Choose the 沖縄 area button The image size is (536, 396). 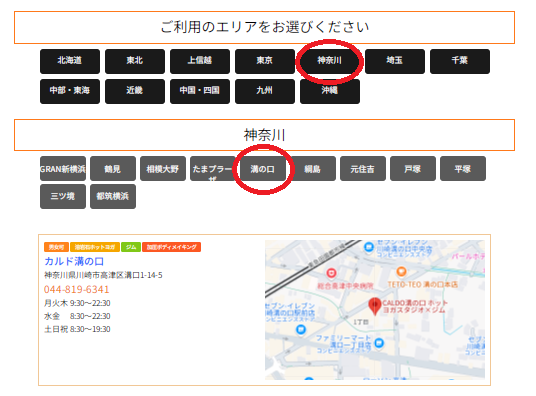330,91
